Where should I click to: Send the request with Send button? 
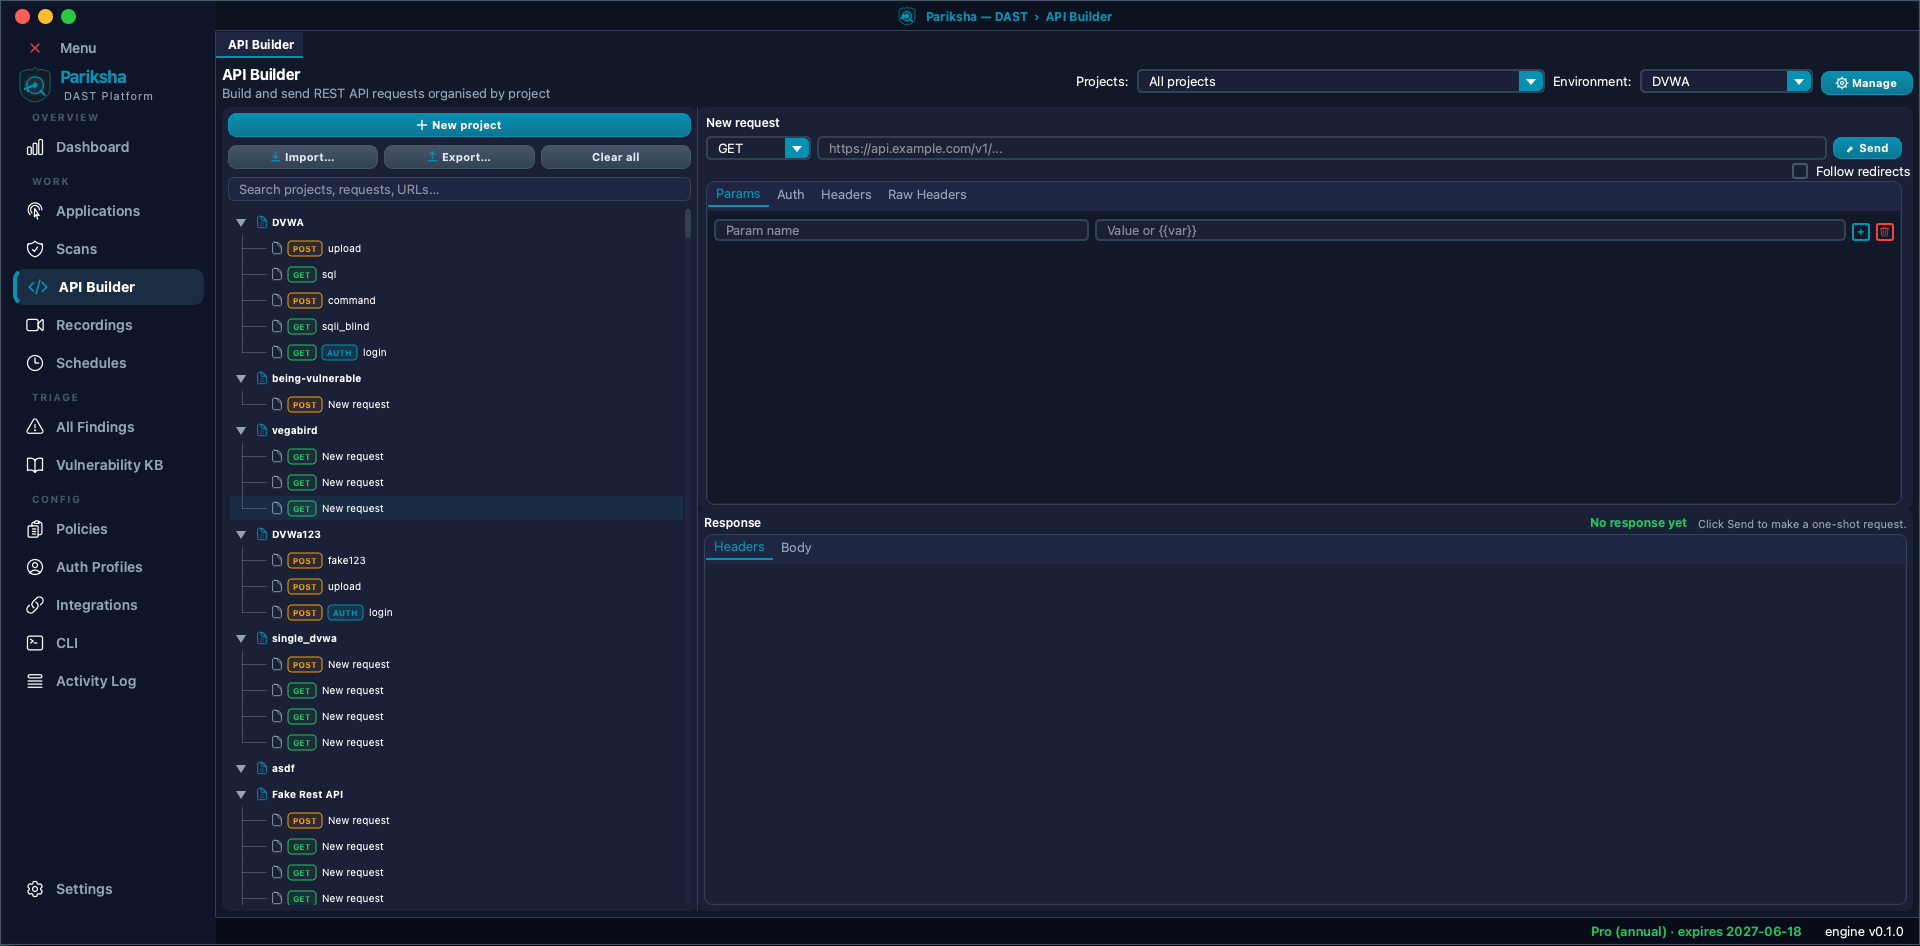[1867, 148]
